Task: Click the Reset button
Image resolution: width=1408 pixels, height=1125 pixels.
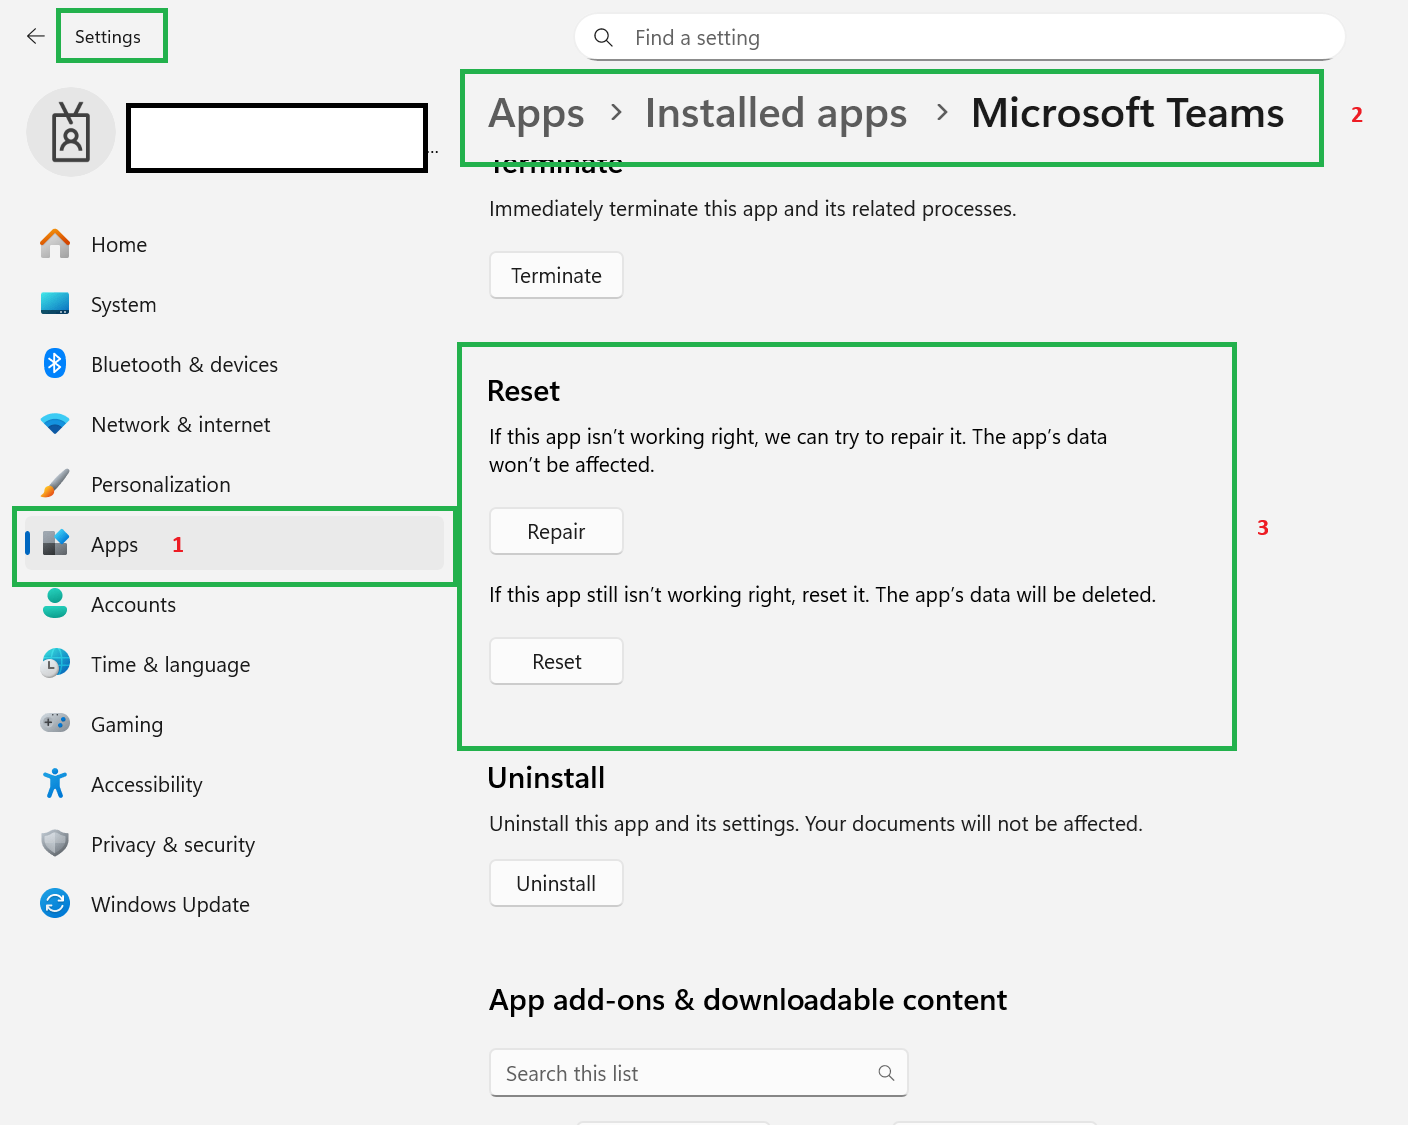Action: click(556, 661)
